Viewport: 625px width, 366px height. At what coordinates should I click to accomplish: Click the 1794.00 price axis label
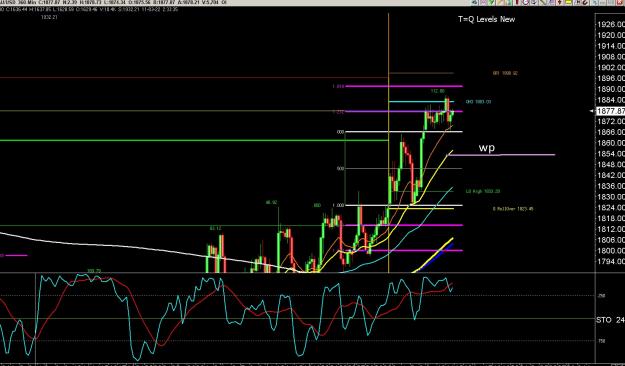click(x=611, y=261)
